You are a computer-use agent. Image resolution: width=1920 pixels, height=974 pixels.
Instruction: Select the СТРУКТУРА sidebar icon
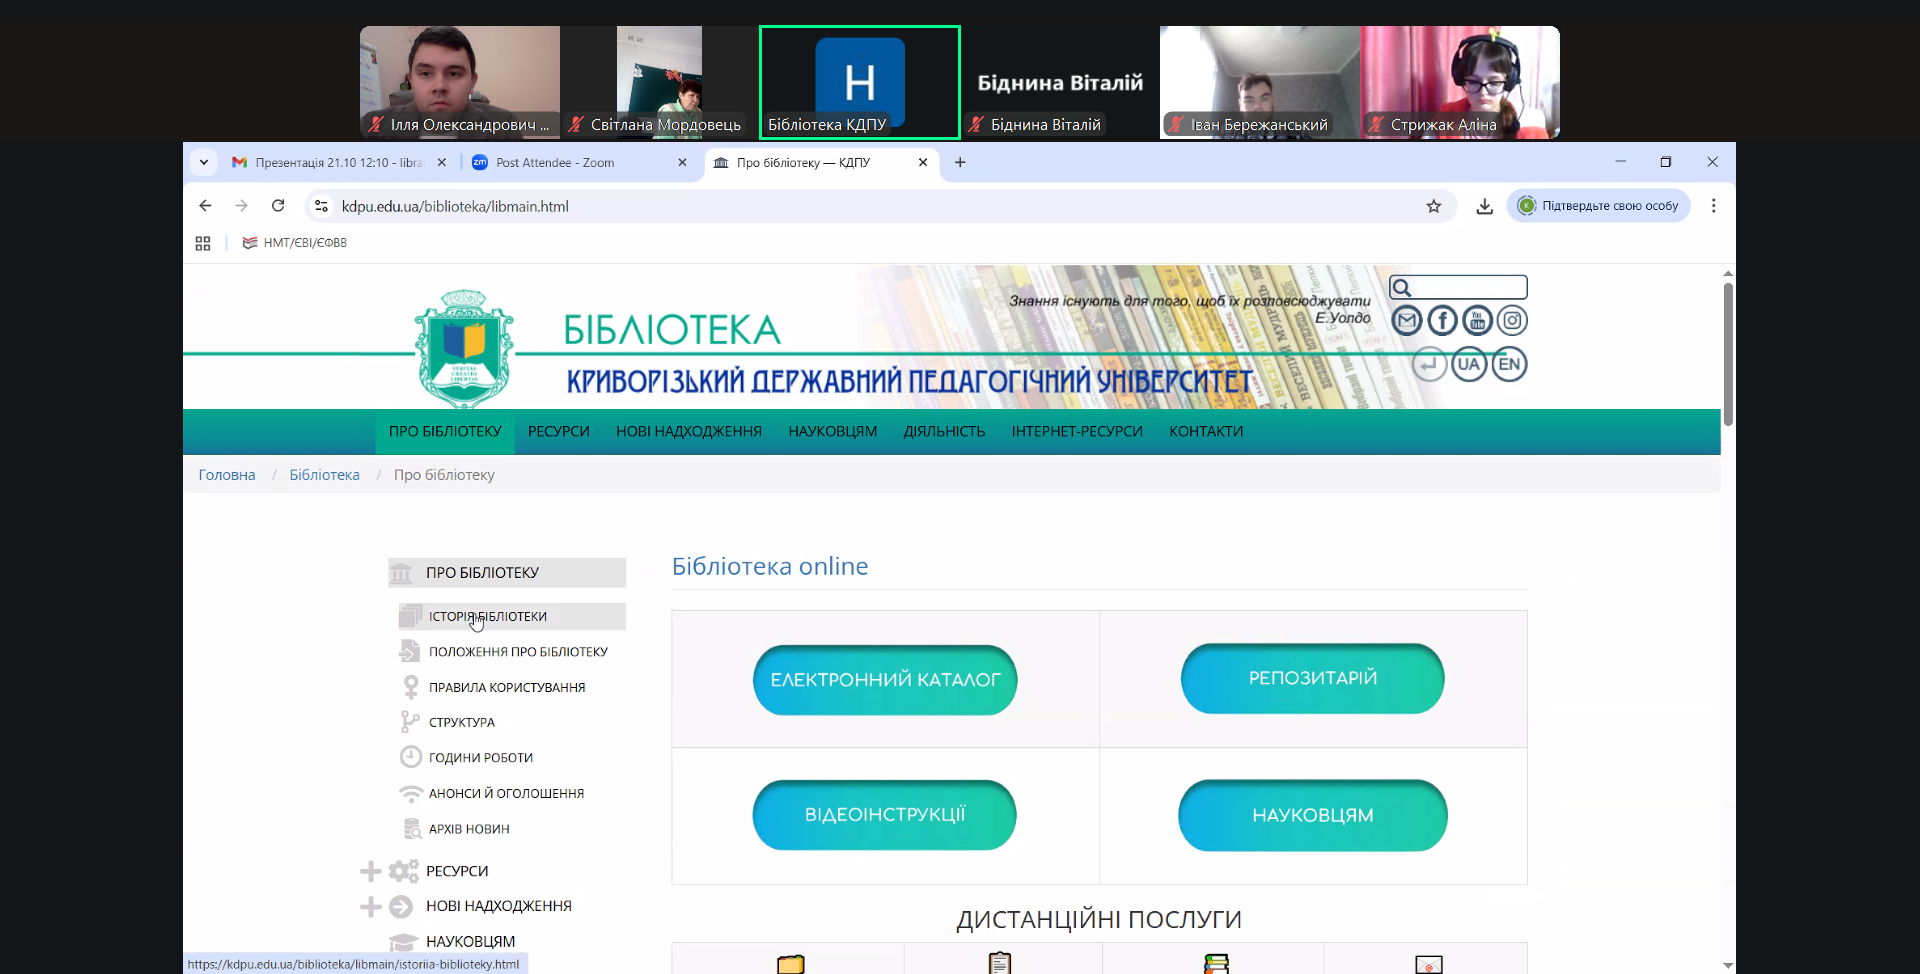tap(410, 721)
